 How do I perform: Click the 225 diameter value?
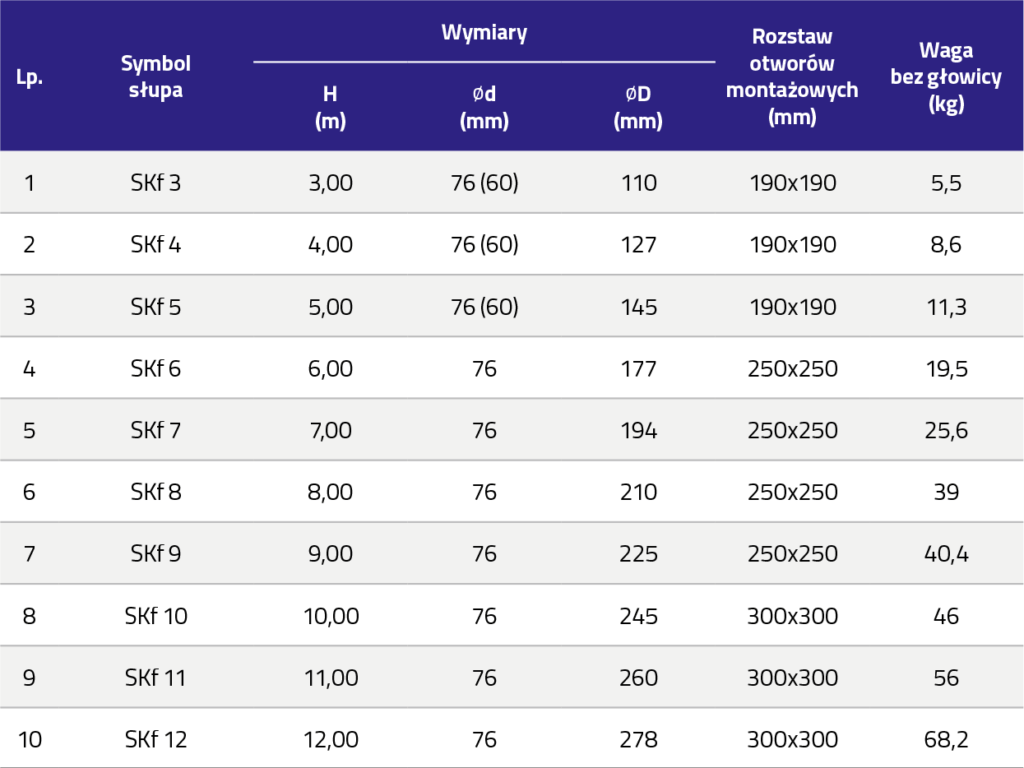(638, 555)
